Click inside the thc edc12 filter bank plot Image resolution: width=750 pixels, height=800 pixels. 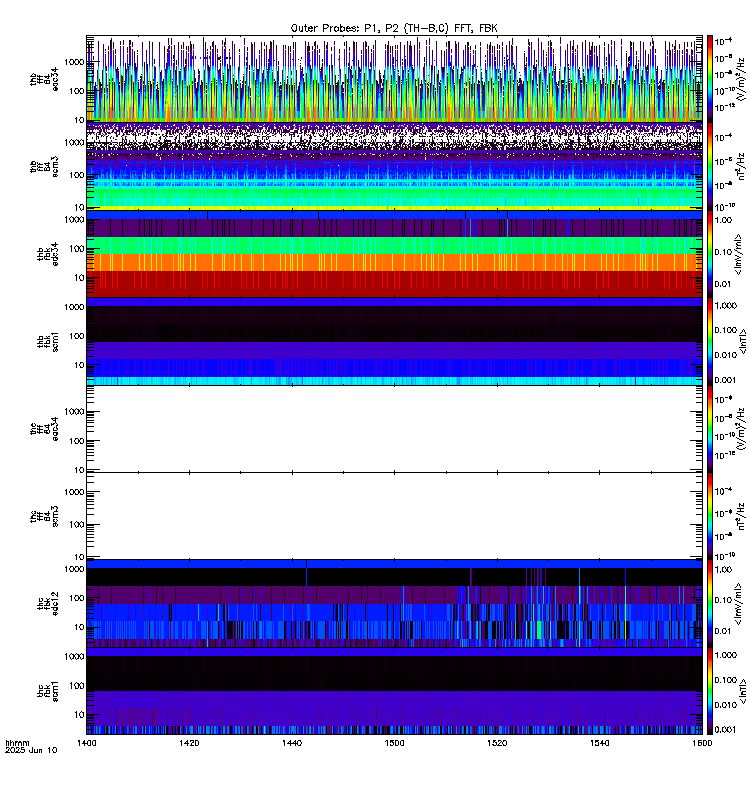[394, 604]
